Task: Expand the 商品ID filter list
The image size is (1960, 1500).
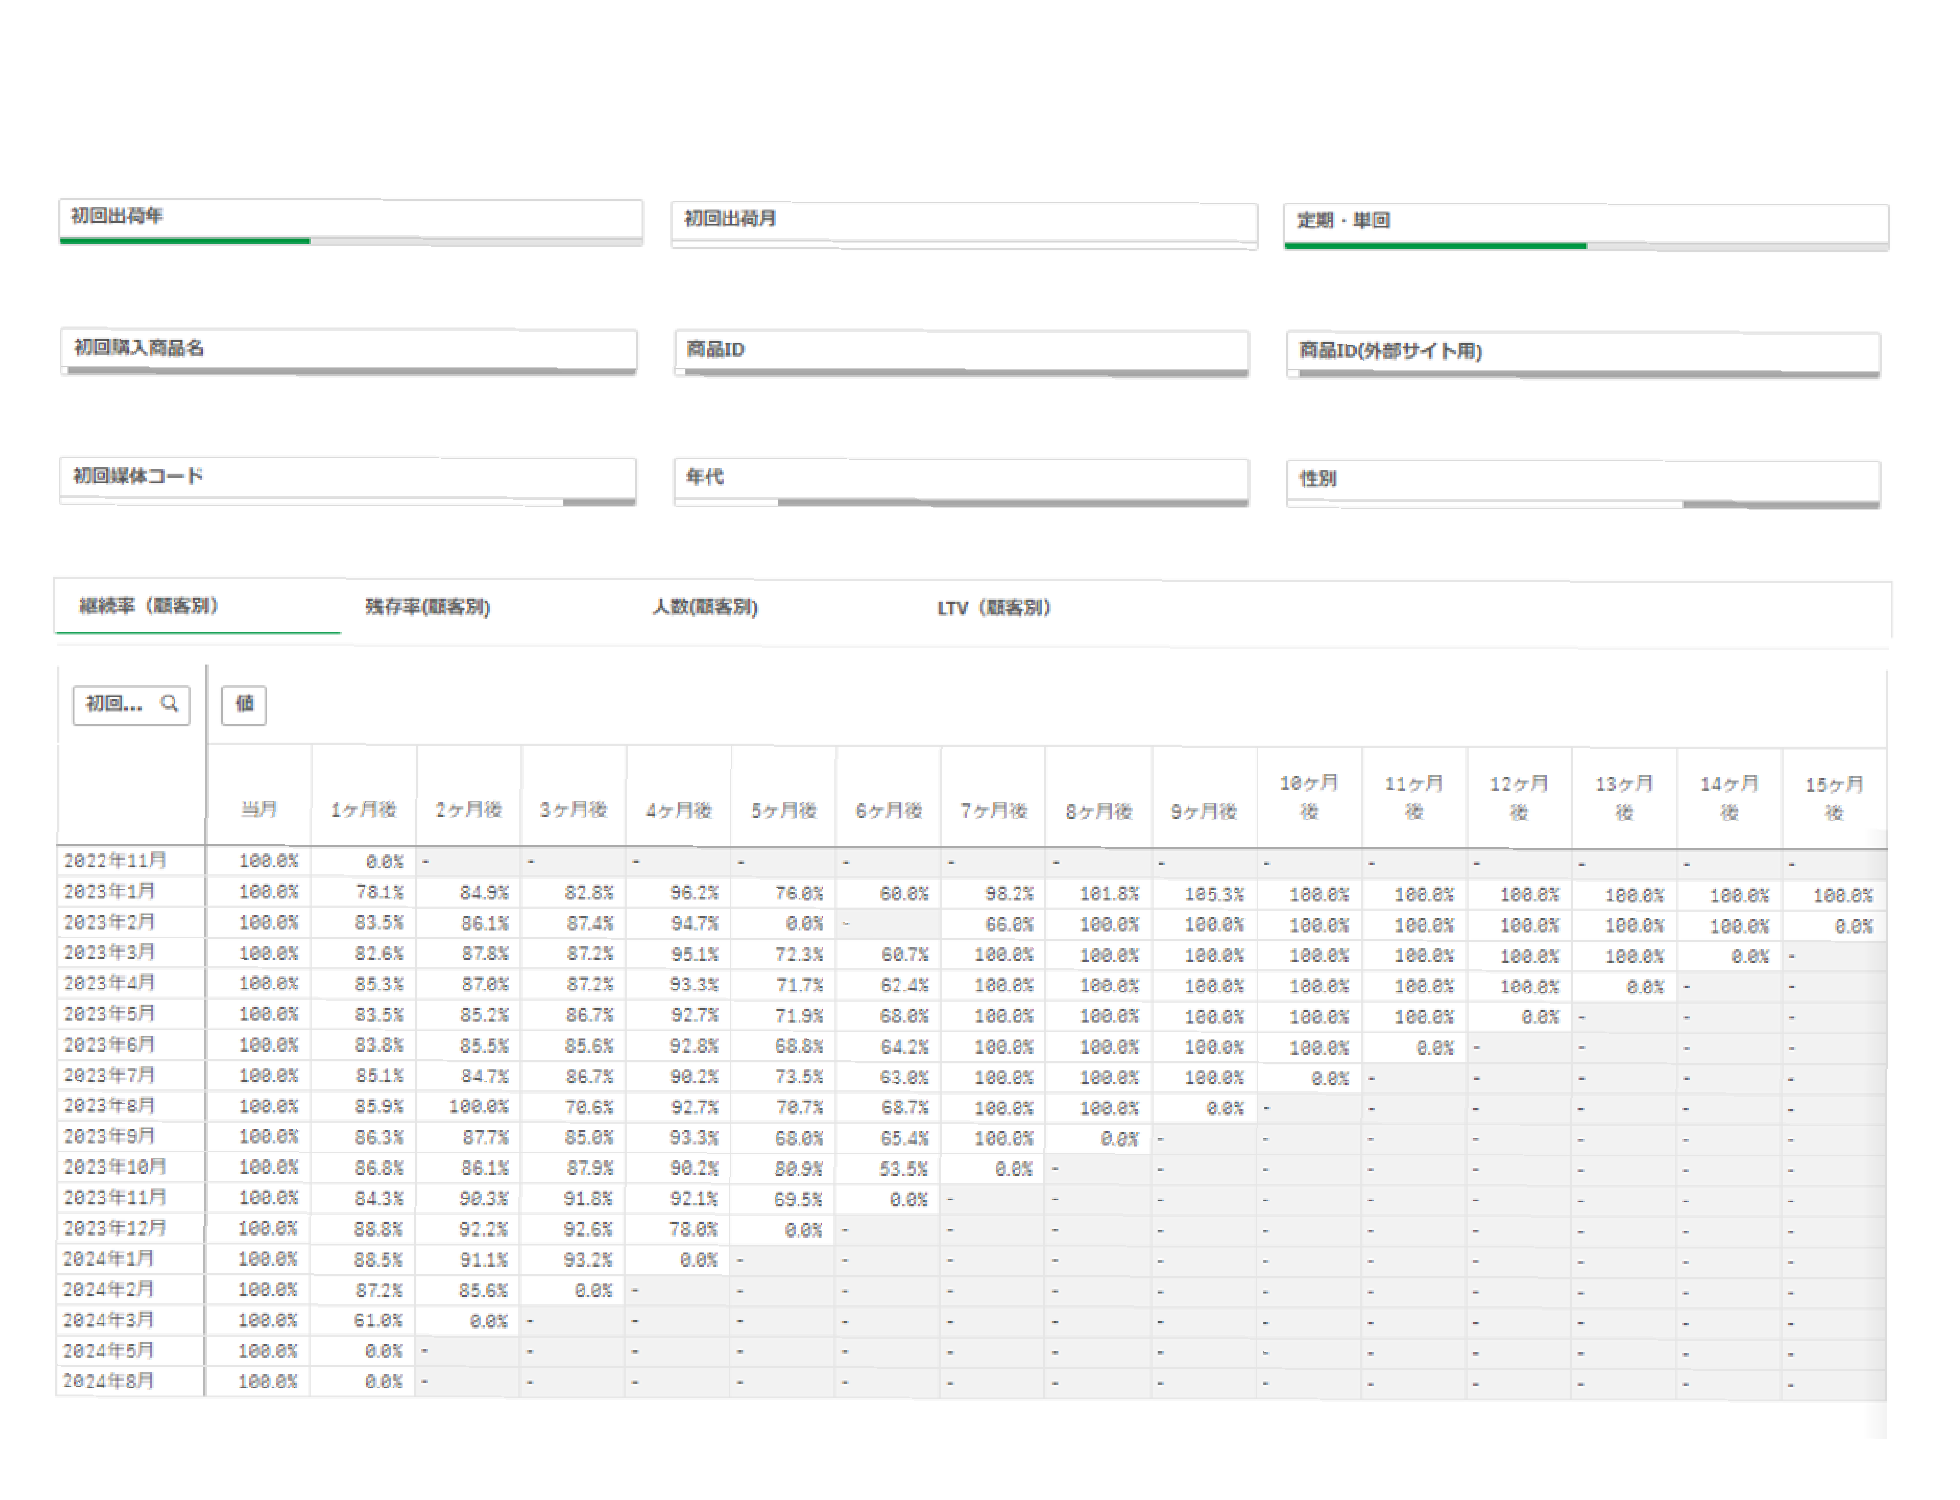Action: coord(961,351)
